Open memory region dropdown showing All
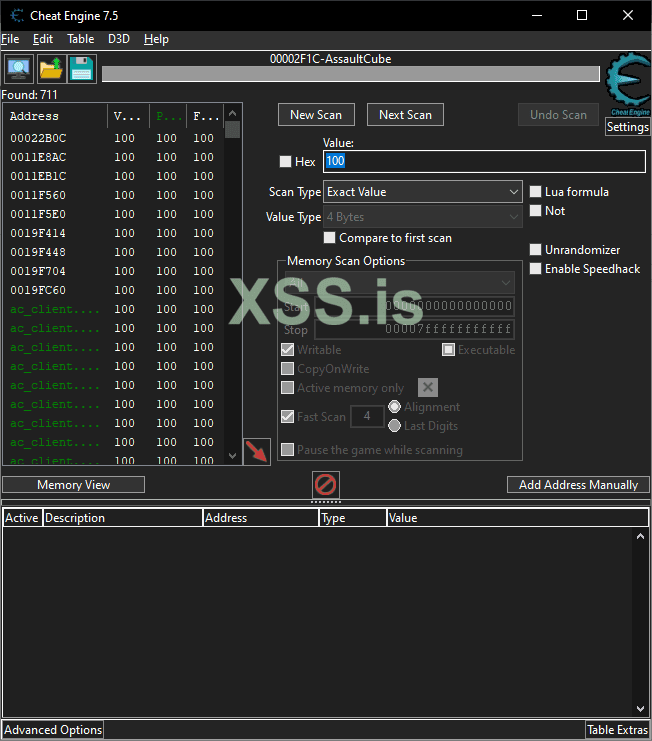 (400, 283)
